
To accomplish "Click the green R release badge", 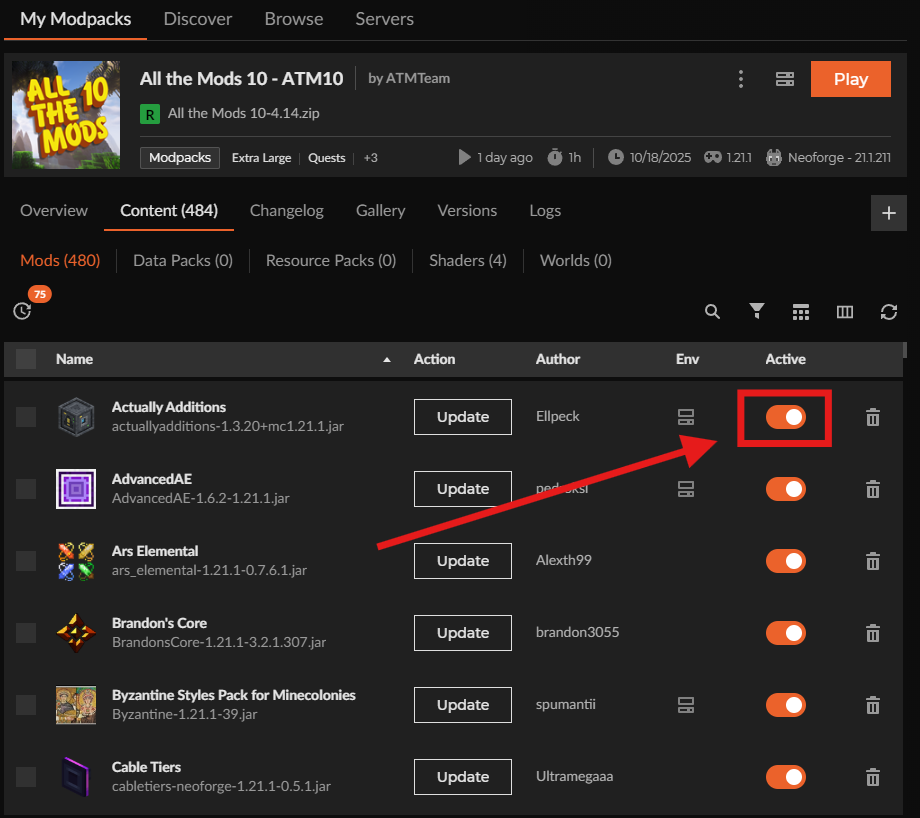I will [150, 114].
